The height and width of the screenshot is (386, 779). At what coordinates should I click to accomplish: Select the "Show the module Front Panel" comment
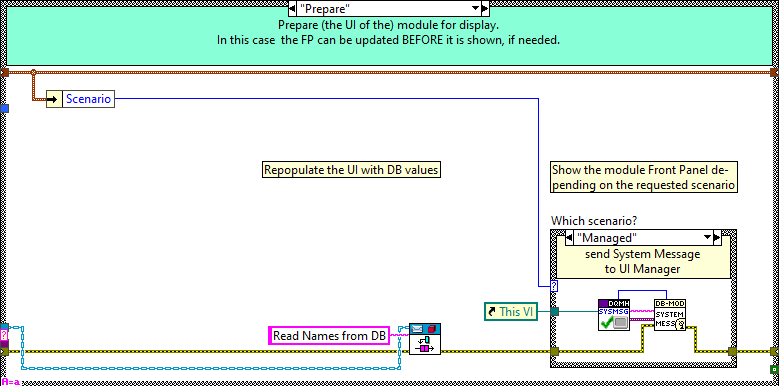click(x=644, y=177)
